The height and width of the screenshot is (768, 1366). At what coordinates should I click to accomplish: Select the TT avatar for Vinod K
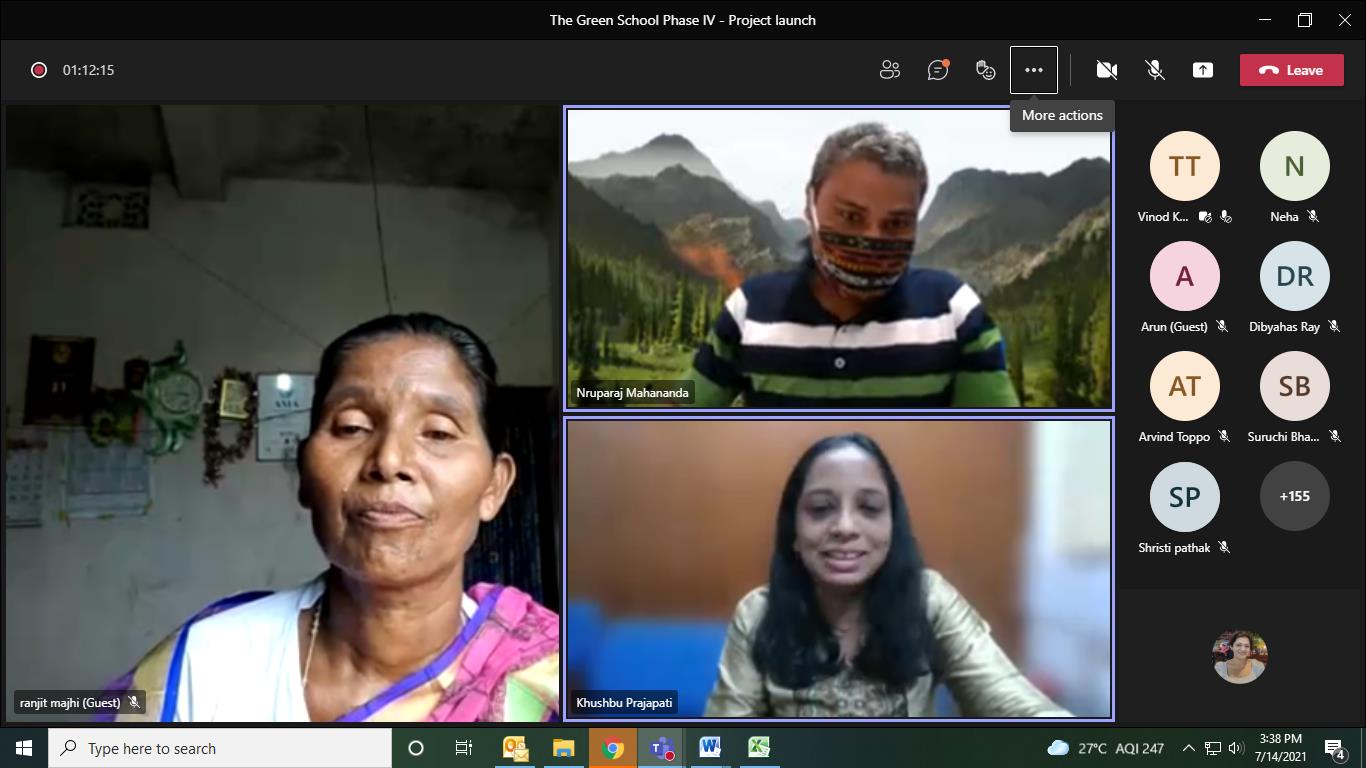tap(1184, 166)
